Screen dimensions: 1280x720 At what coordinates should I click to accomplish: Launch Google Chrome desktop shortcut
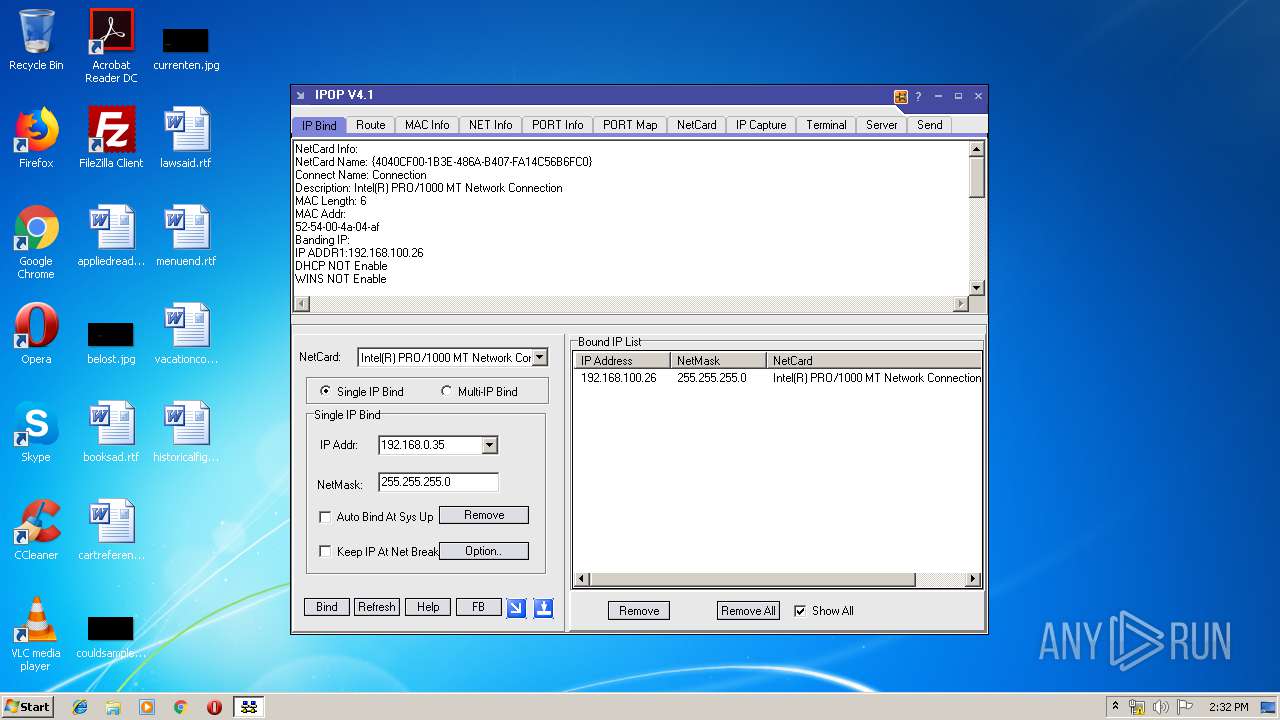[36, 242]
